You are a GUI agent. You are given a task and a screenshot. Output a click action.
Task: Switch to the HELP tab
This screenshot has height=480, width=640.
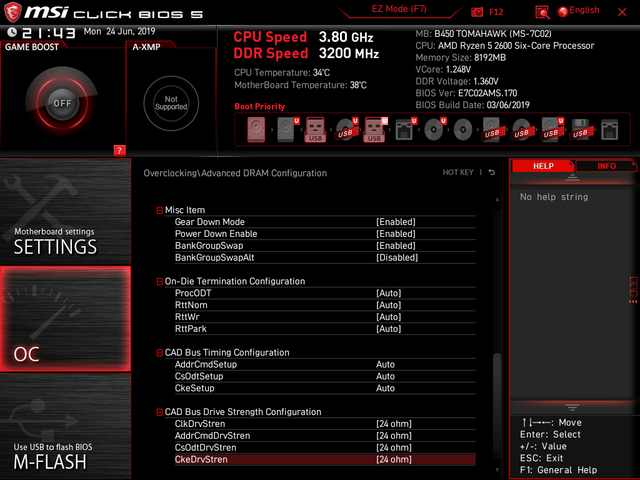click(543, 166)
